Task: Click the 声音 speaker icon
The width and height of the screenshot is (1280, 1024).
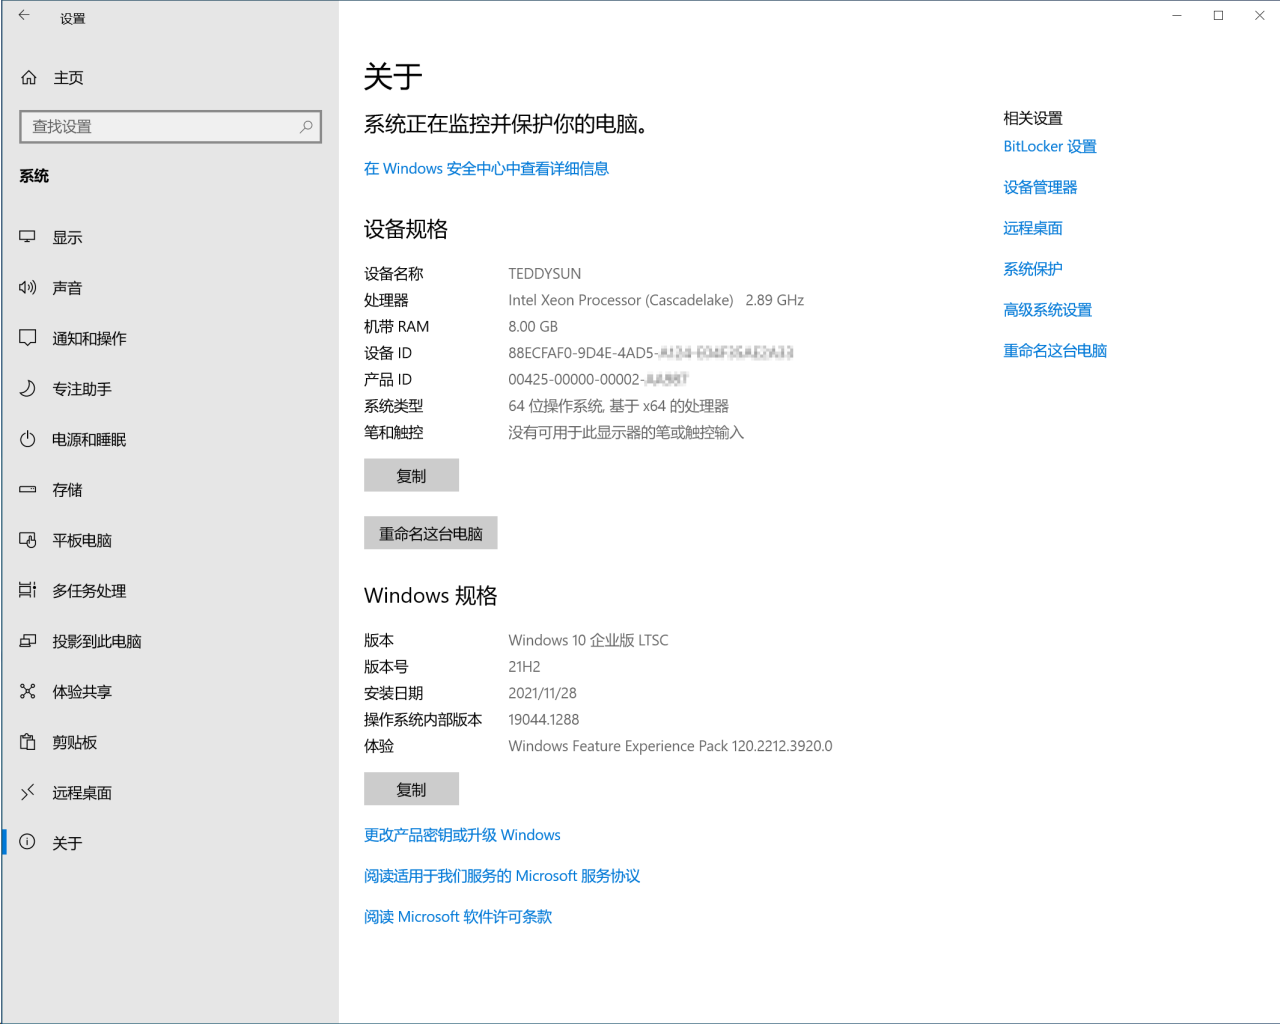Action: 28,288
